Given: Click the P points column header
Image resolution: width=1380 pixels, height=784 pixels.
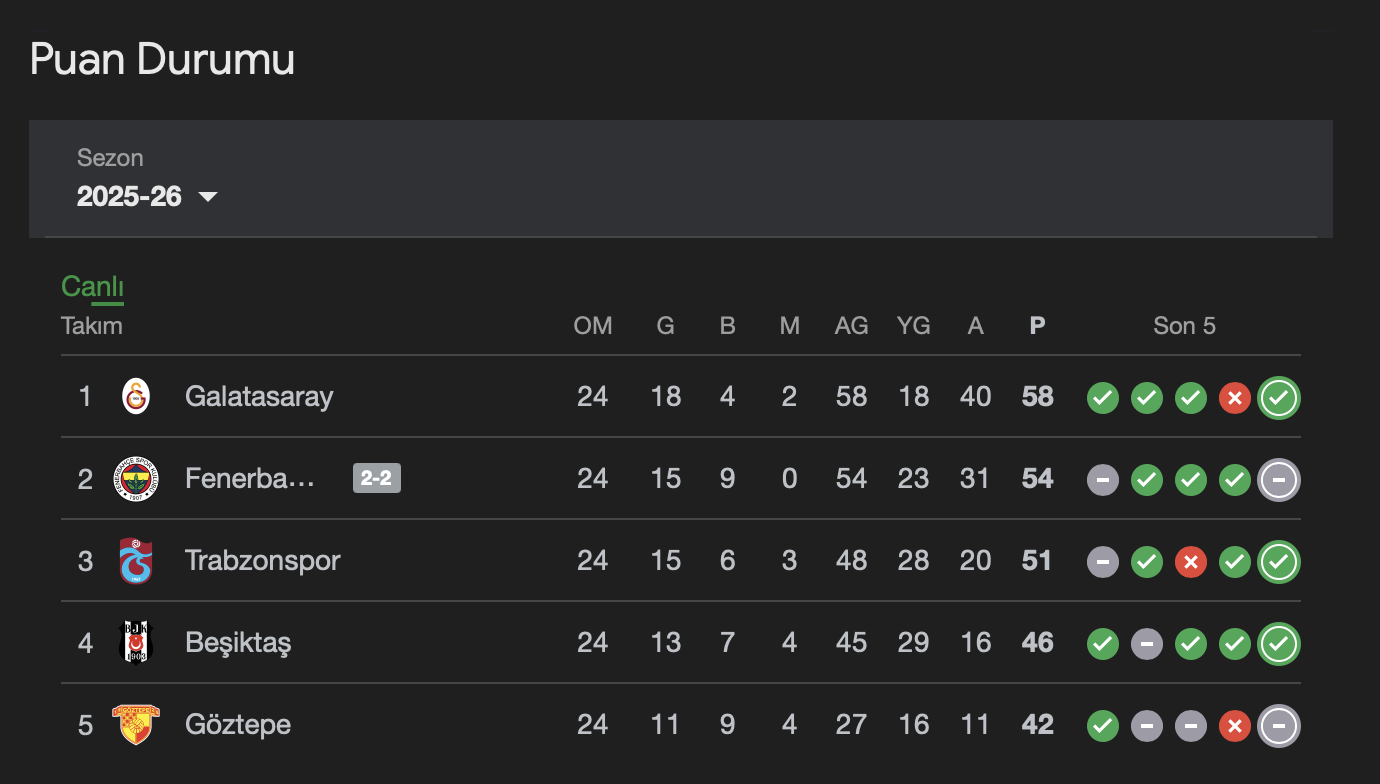Looking at the screenshot, I should click(1037, 326).
